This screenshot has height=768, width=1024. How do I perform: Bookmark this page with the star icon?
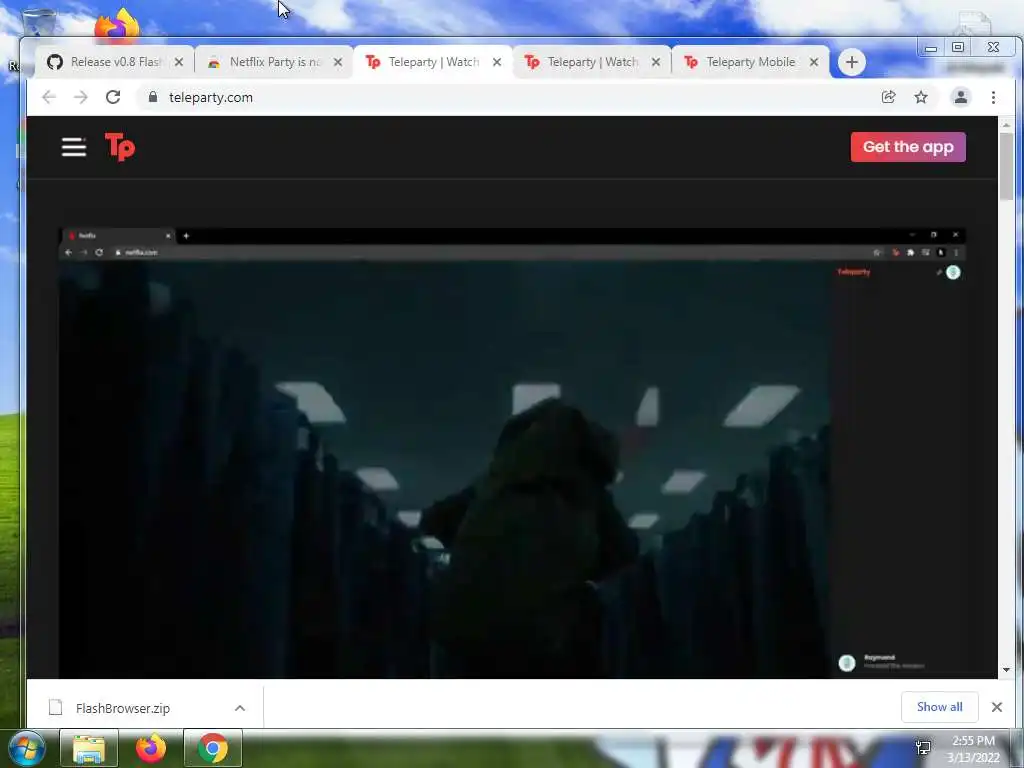pos(921,97)
